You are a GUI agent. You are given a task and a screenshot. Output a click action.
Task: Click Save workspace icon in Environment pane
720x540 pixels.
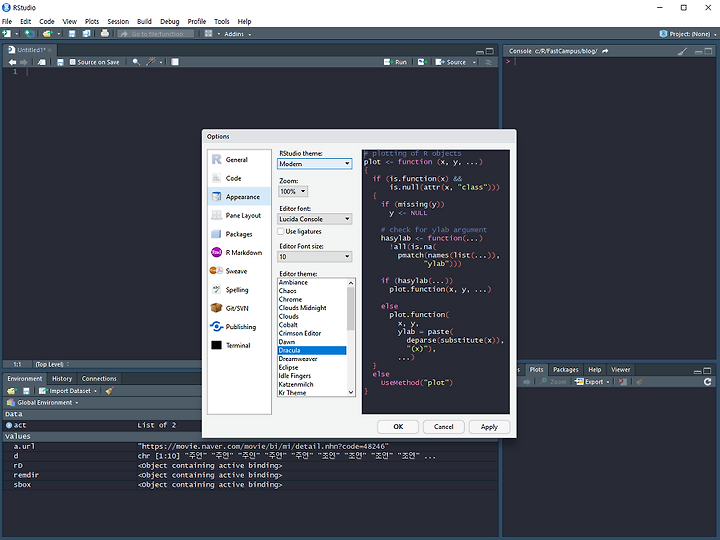click(x=26, y=391)
